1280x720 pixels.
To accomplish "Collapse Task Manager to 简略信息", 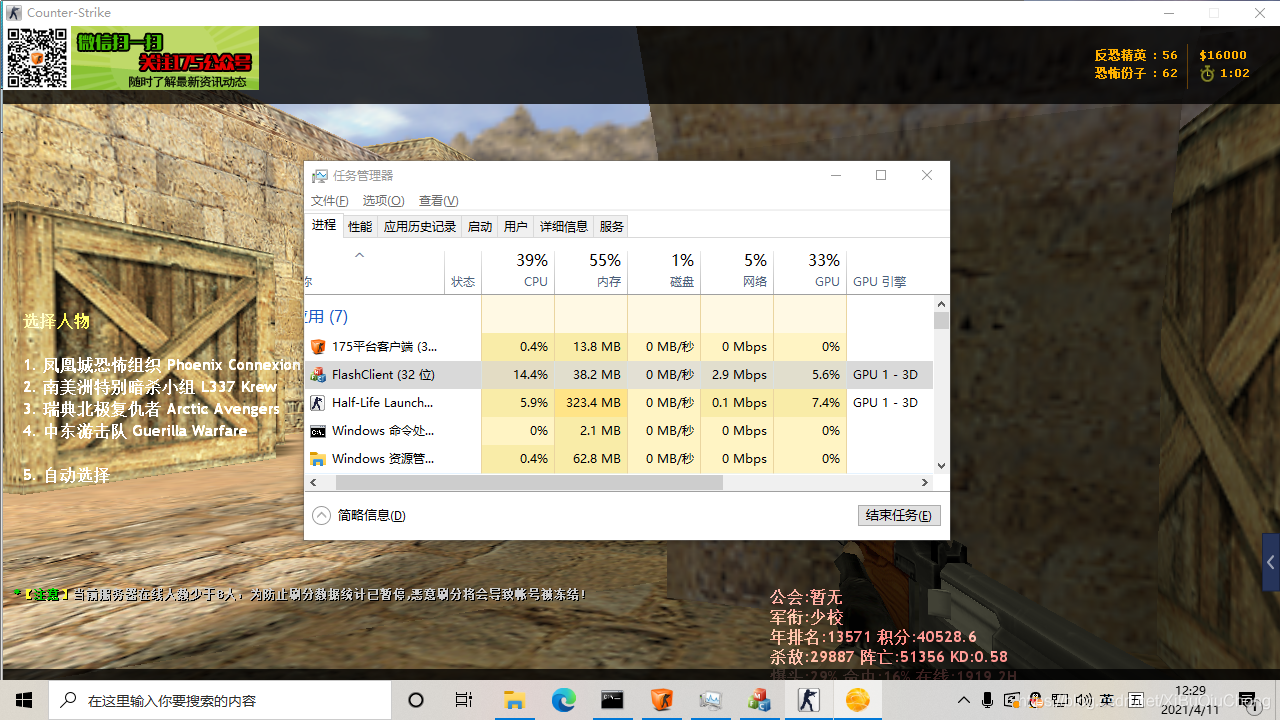I will coord(359,516).
